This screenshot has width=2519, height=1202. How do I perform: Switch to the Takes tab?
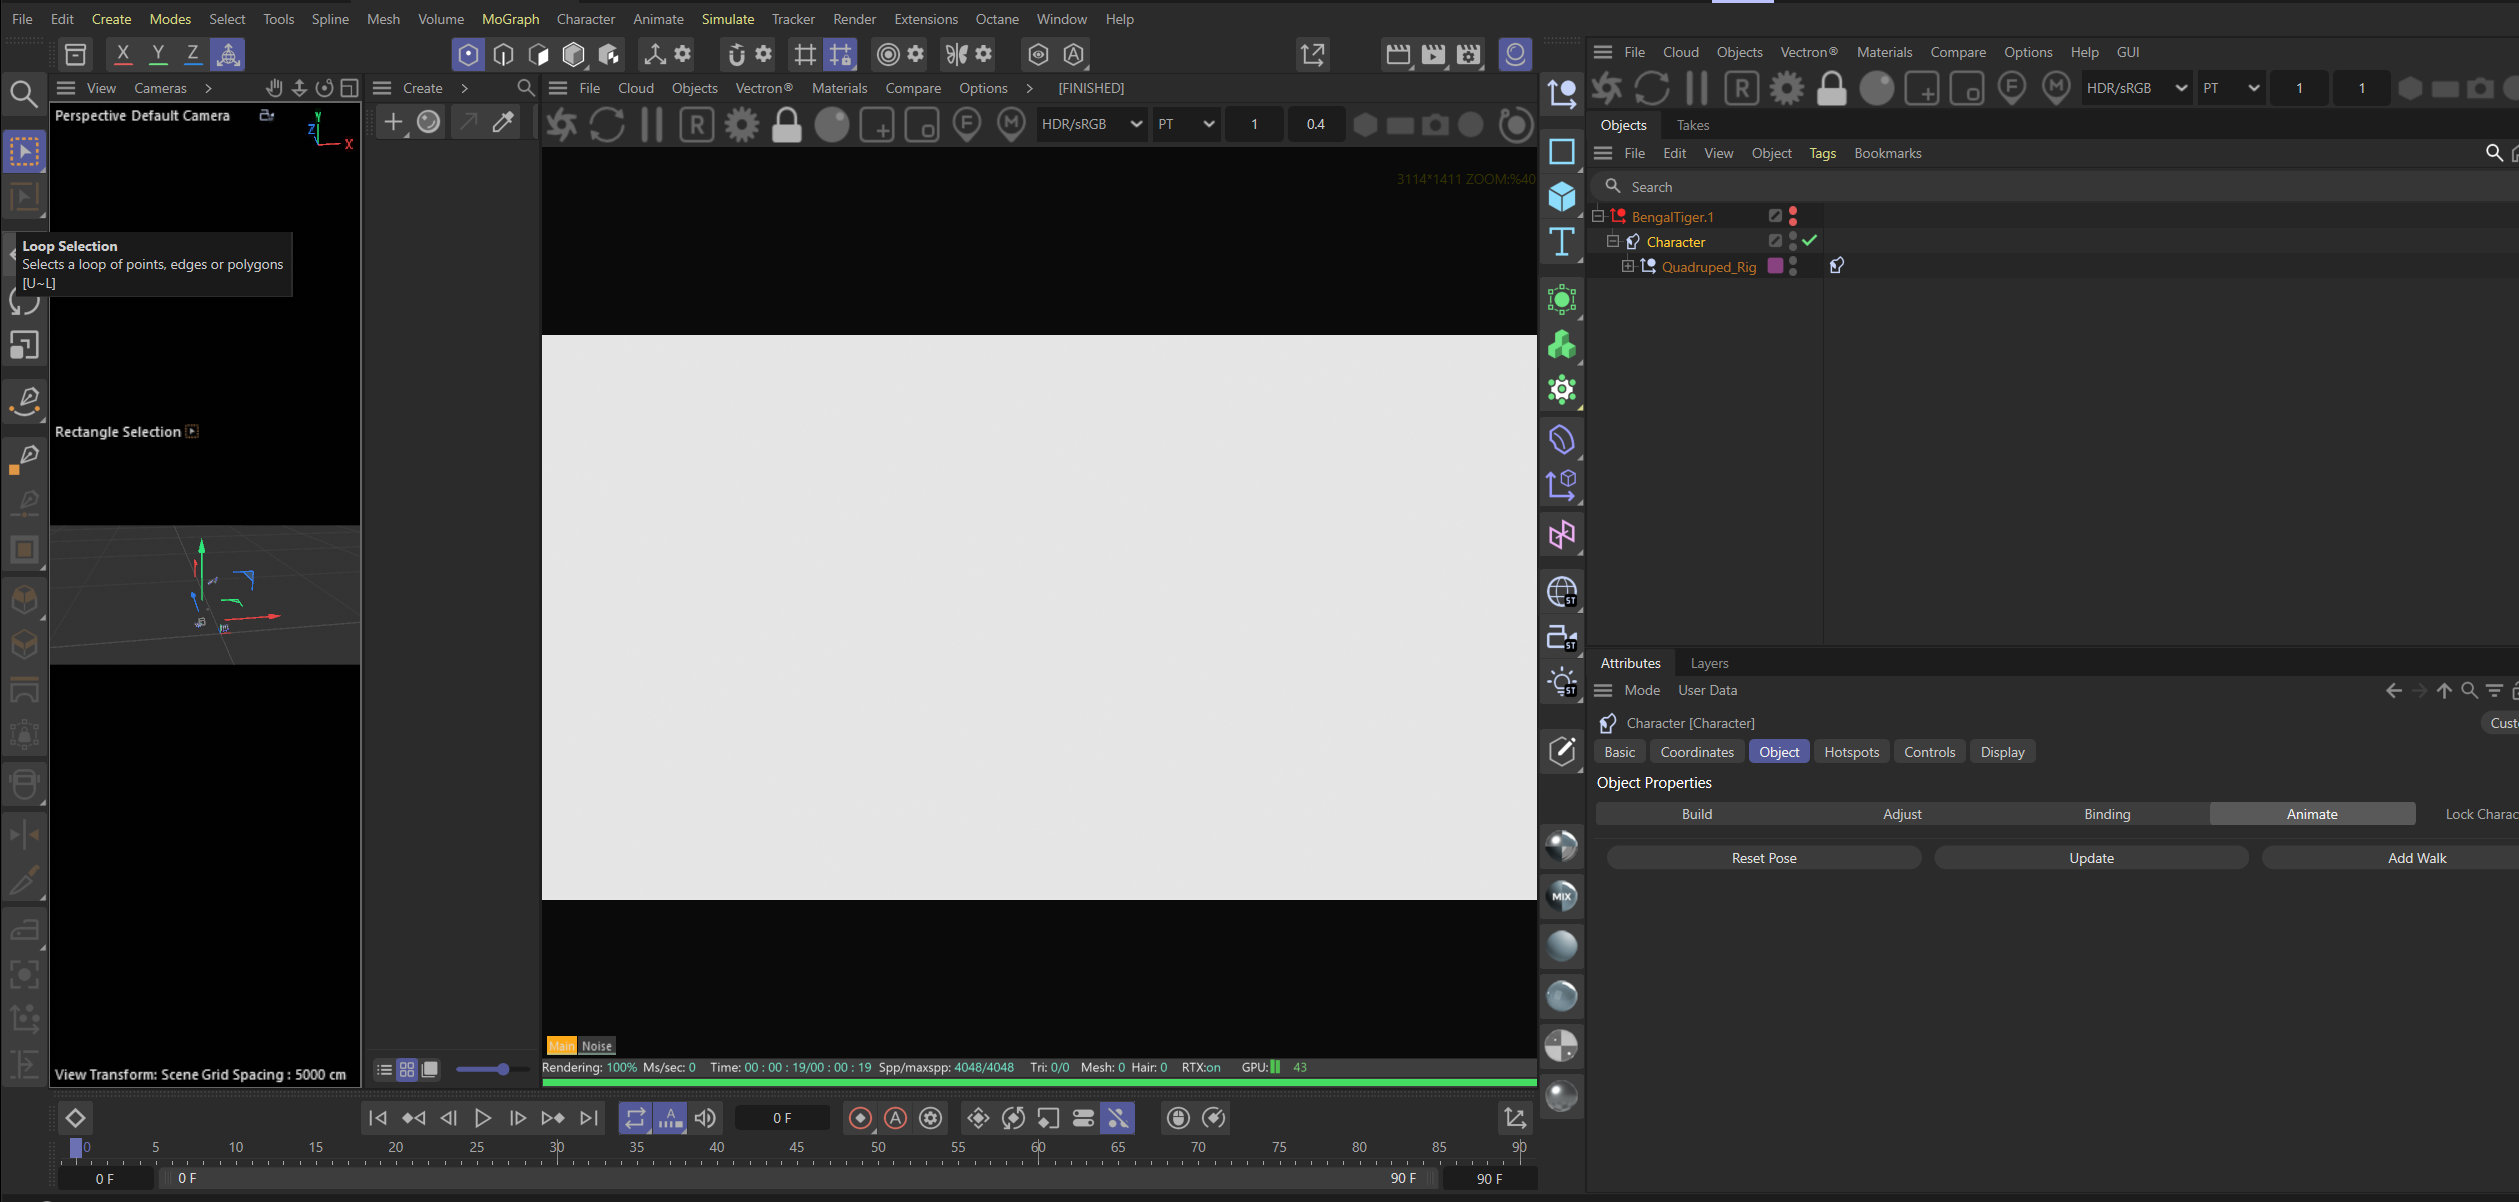coord(1692,125)
